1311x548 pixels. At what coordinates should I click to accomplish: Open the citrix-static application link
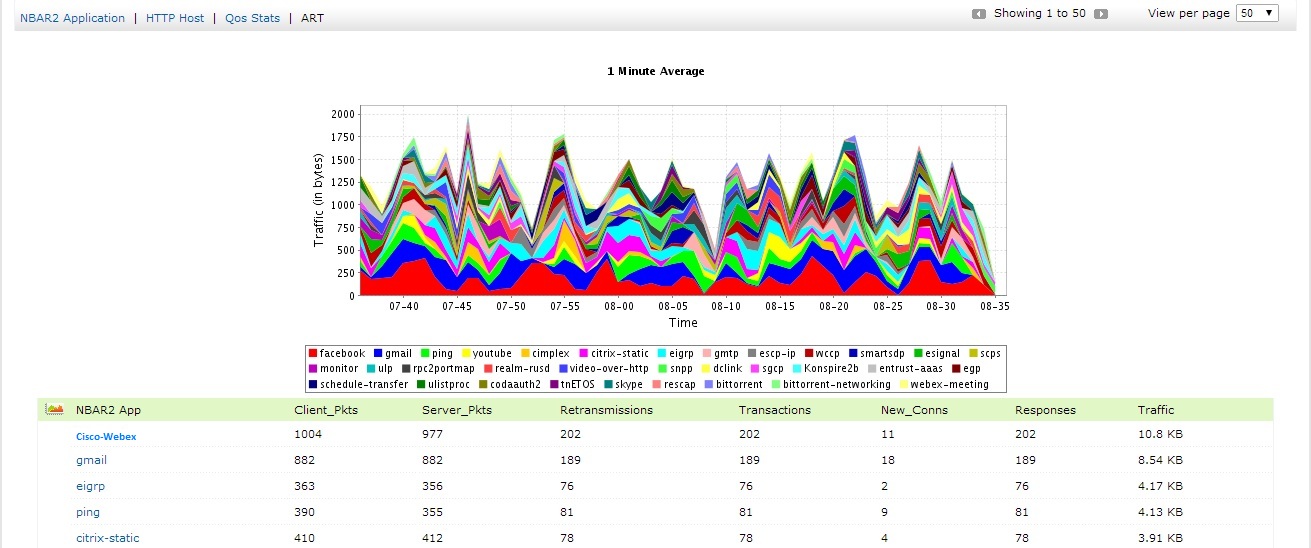[108, 538]
